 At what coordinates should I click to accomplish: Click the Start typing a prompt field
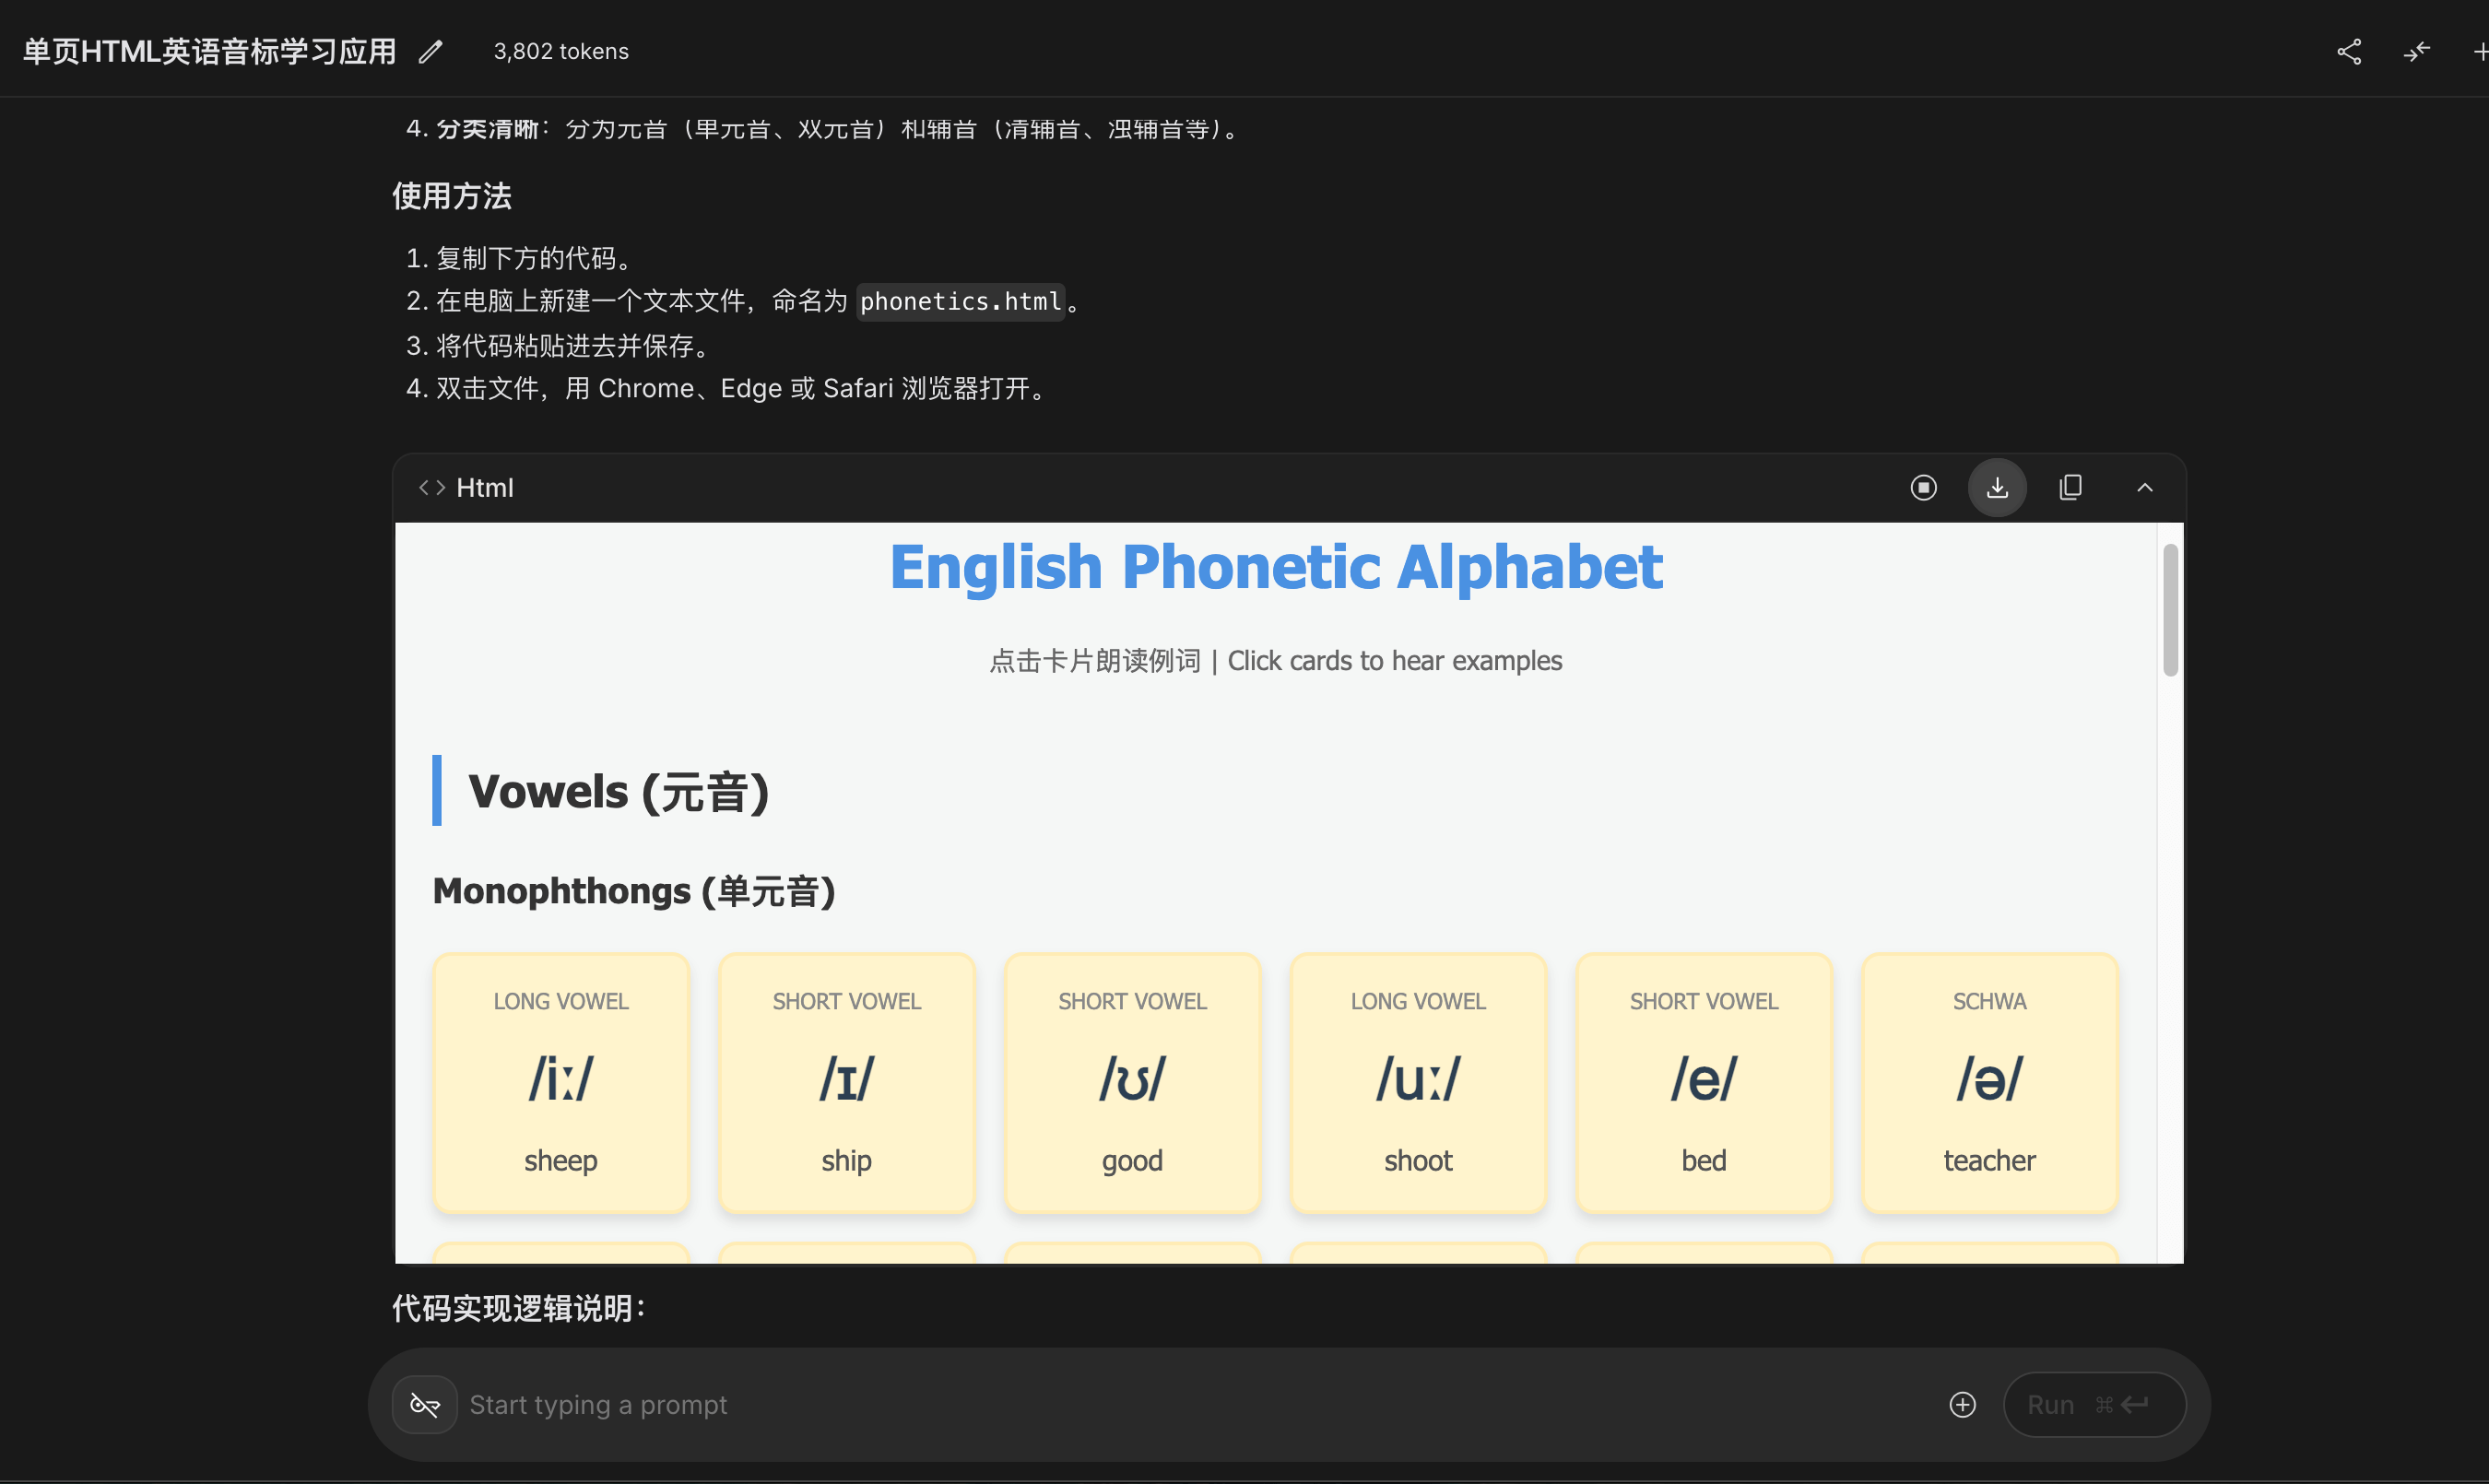(x=1200, y=1405)
